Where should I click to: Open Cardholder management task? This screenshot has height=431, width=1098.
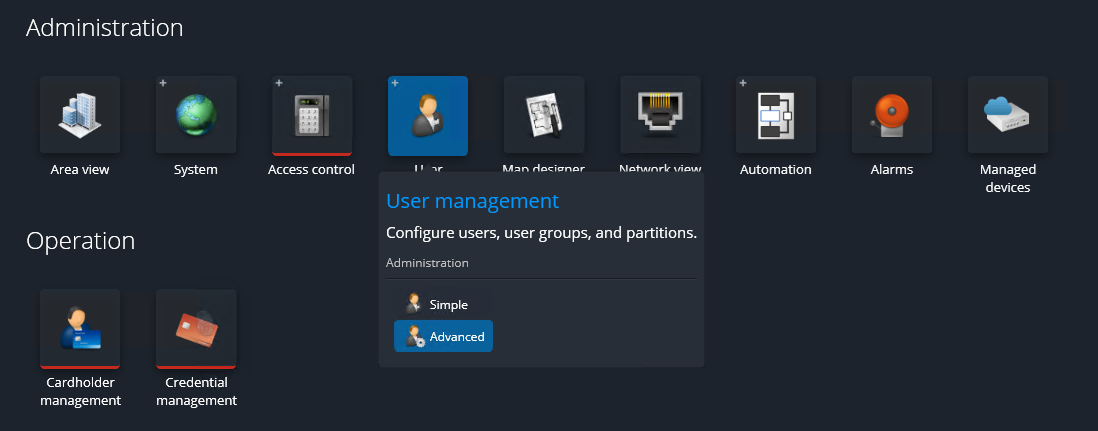tap(80, 328)
